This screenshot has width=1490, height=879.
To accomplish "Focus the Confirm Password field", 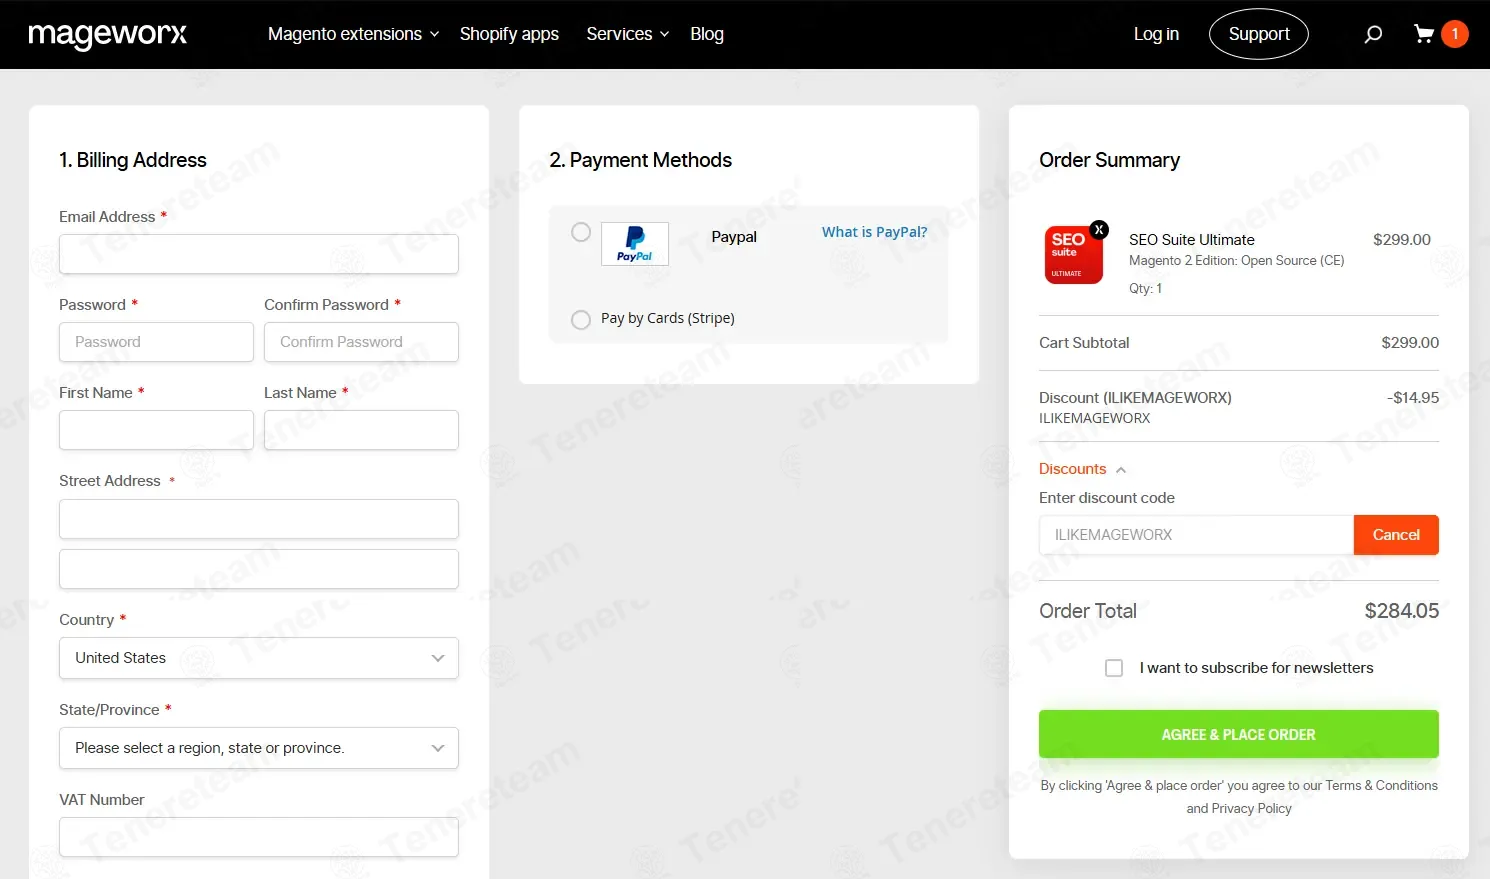I will 361,342.
